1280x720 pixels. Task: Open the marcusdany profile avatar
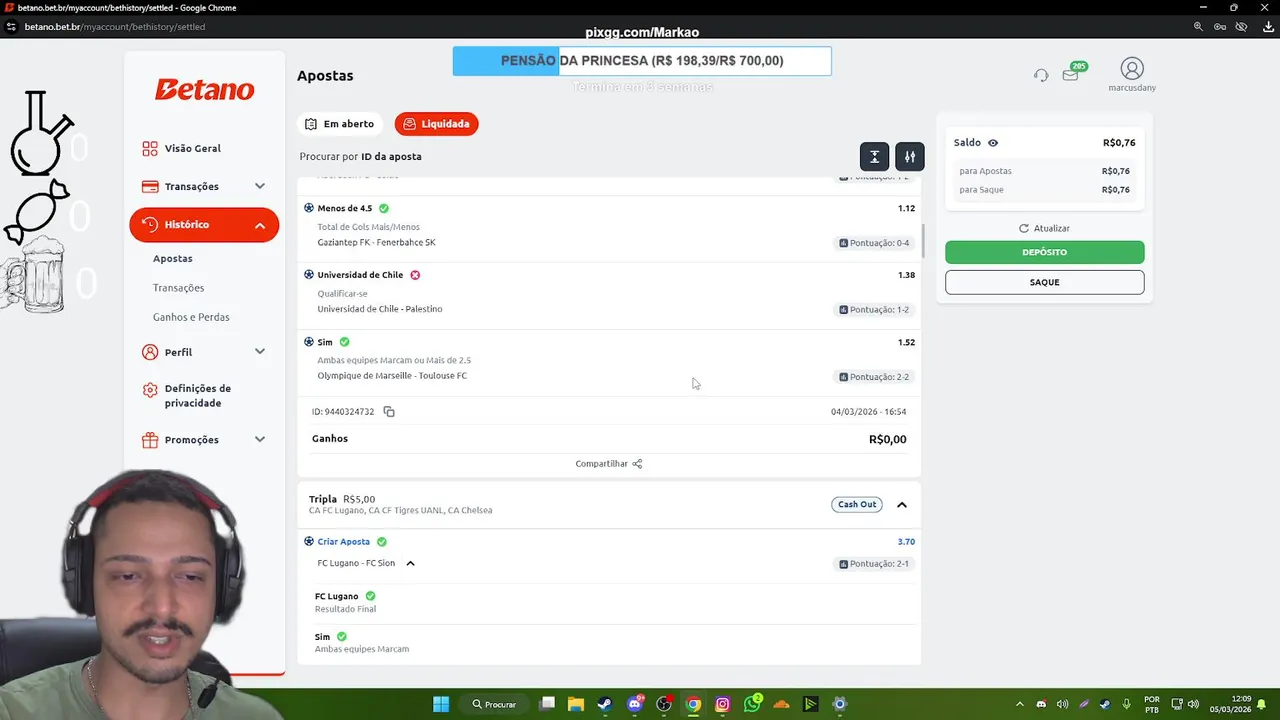click(x=1132, y=68)
